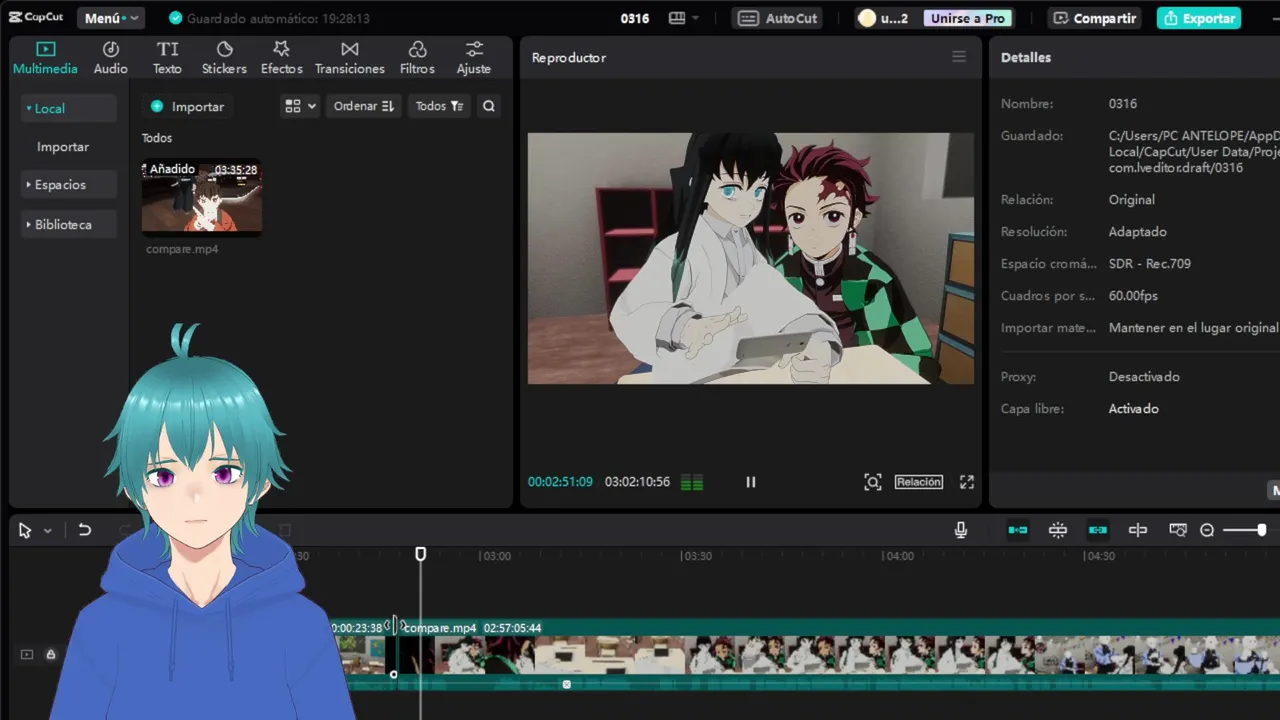Open the Filtros tab
Viewport: 1280px width, 720px height.
(417, 58)
